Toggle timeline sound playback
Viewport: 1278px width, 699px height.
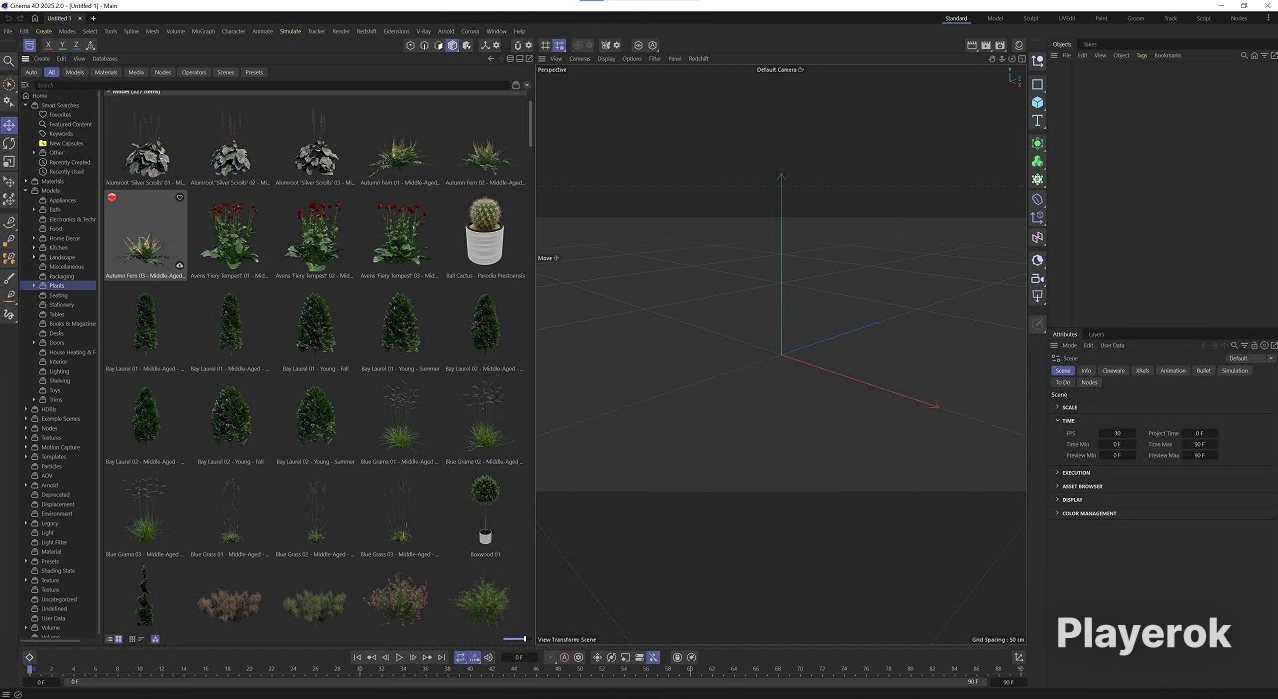(488, 657)
